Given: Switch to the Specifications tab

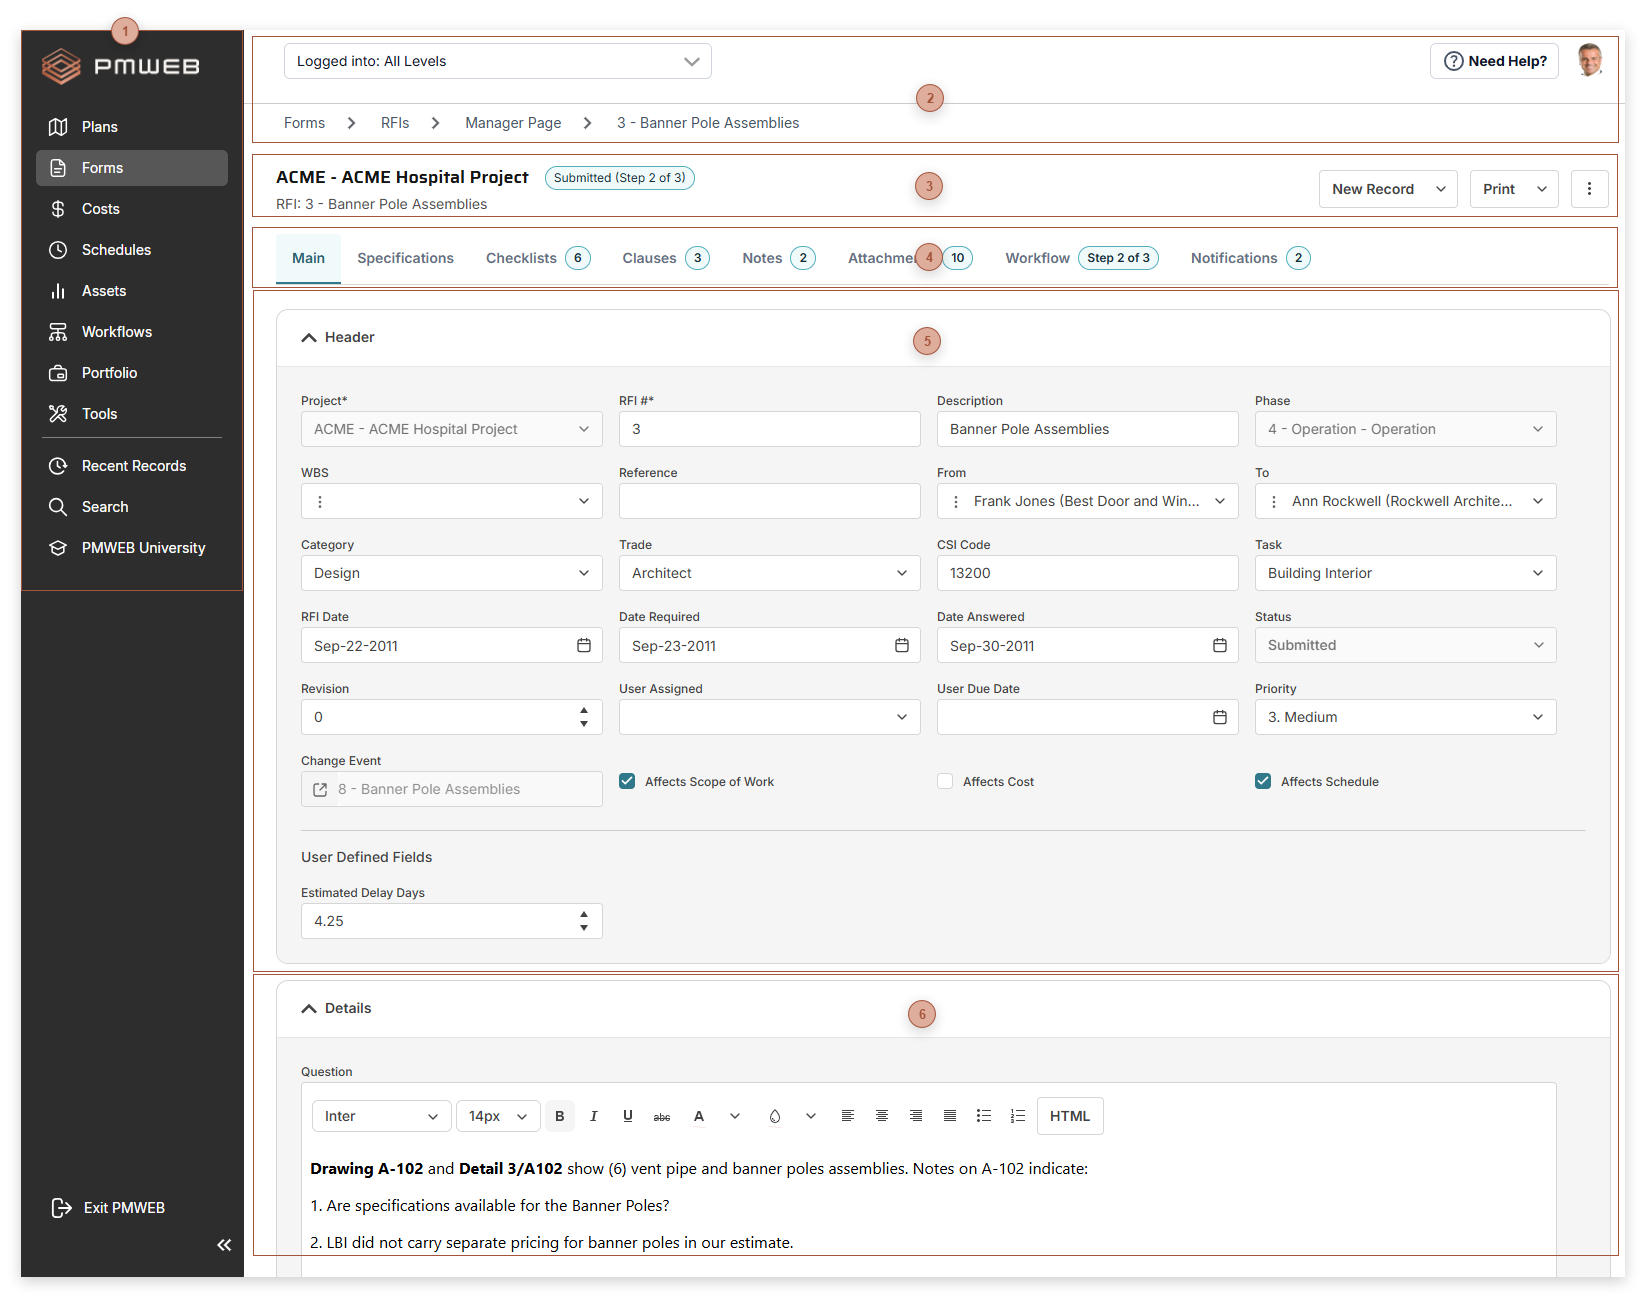Looking at the screenshot, I should click(x=405, y=258).
